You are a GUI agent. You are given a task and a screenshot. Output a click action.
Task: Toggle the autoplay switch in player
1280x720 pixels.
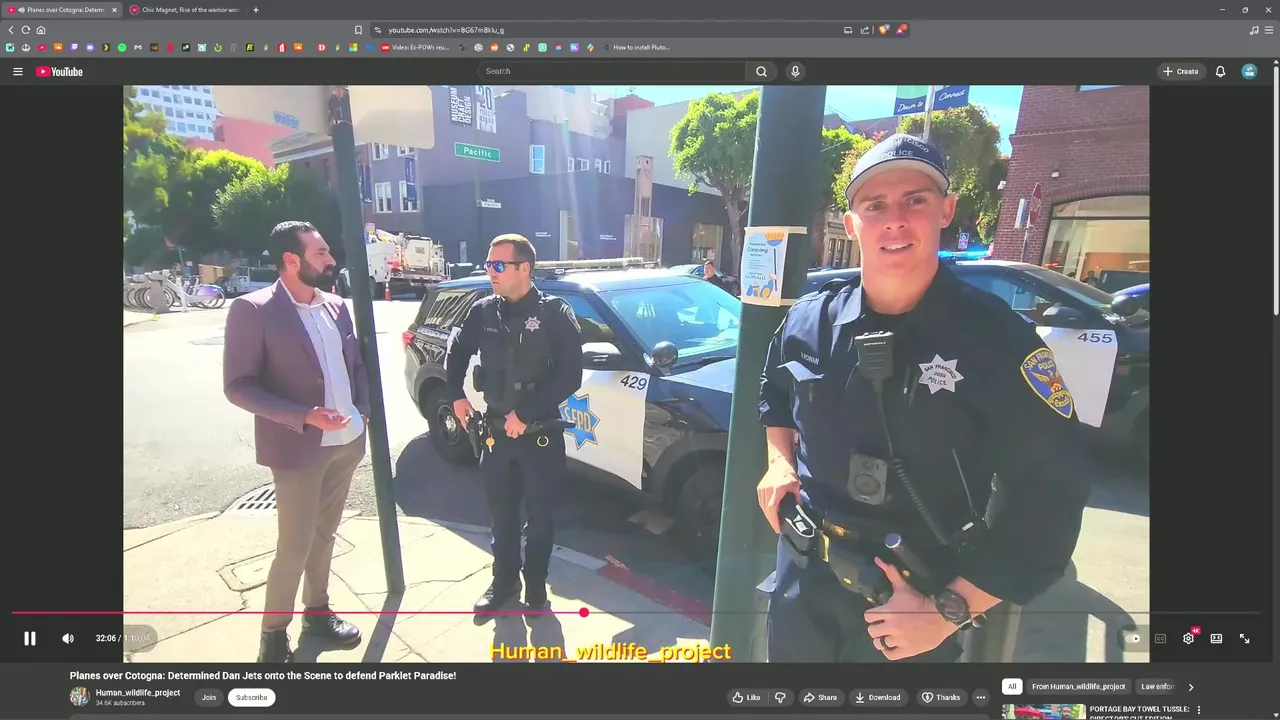[x=1133, y=638]
